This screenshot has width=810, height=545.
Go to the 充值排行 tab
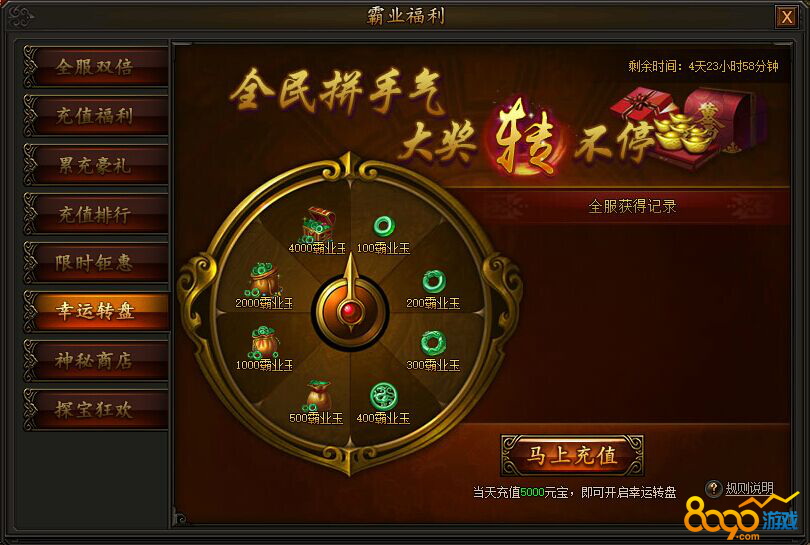96,214
